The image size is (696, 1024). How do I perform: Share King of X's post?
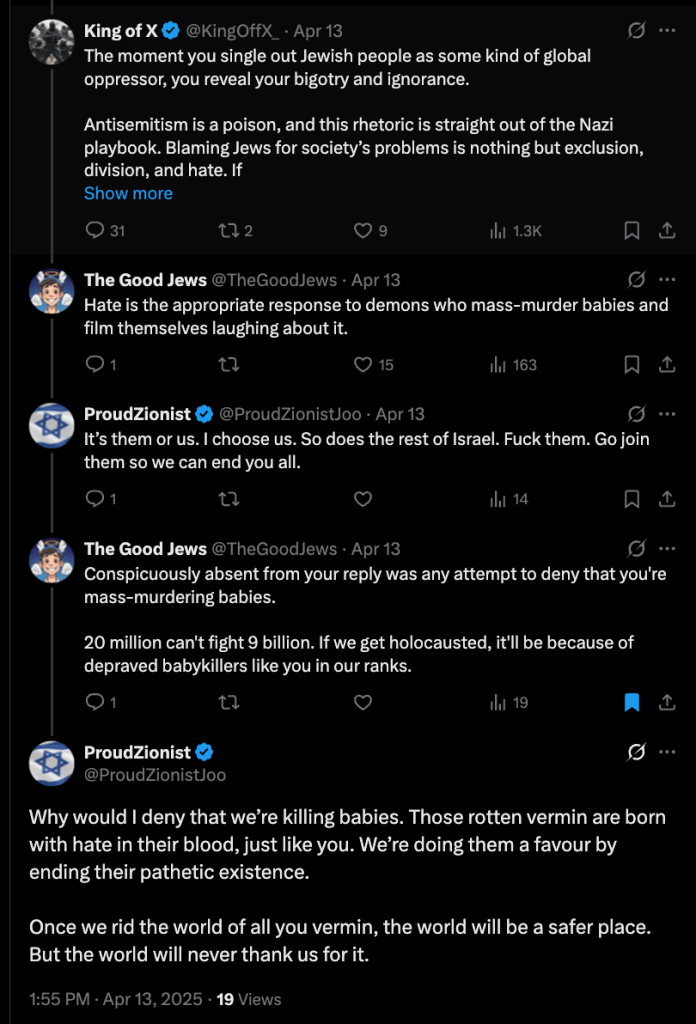coord(666,231)
